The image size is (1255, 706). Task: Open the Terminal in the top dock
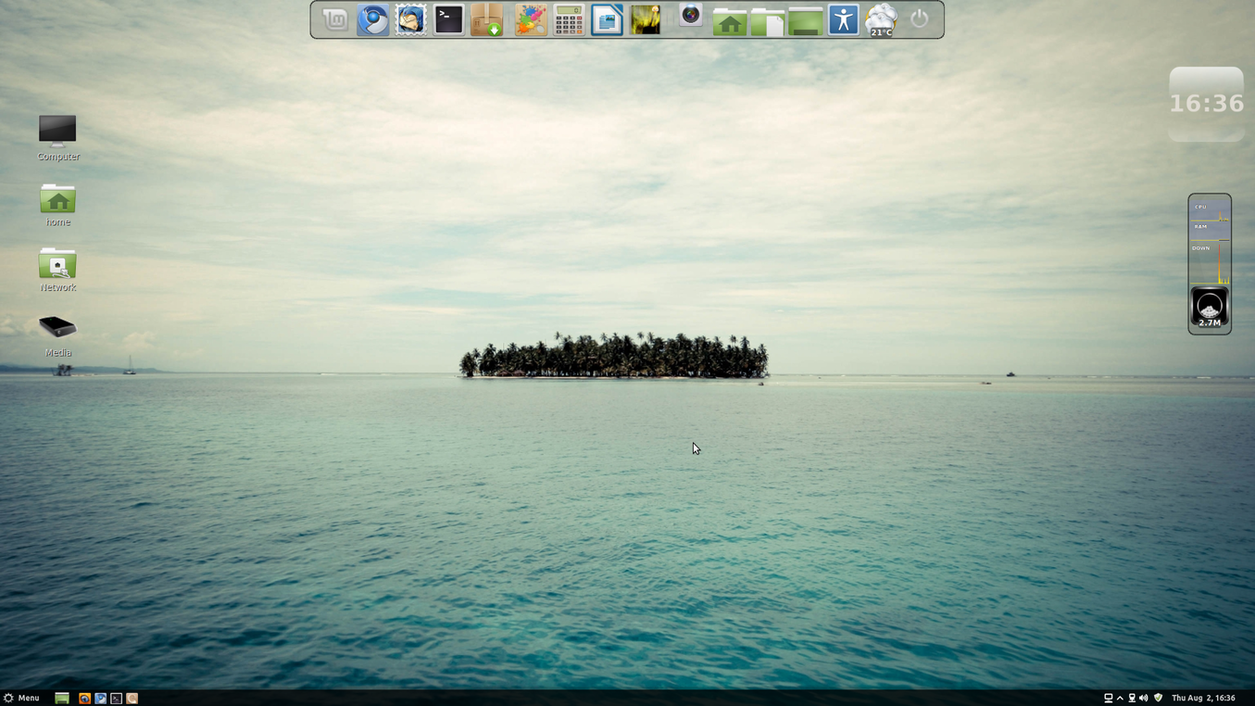point(449,20)
